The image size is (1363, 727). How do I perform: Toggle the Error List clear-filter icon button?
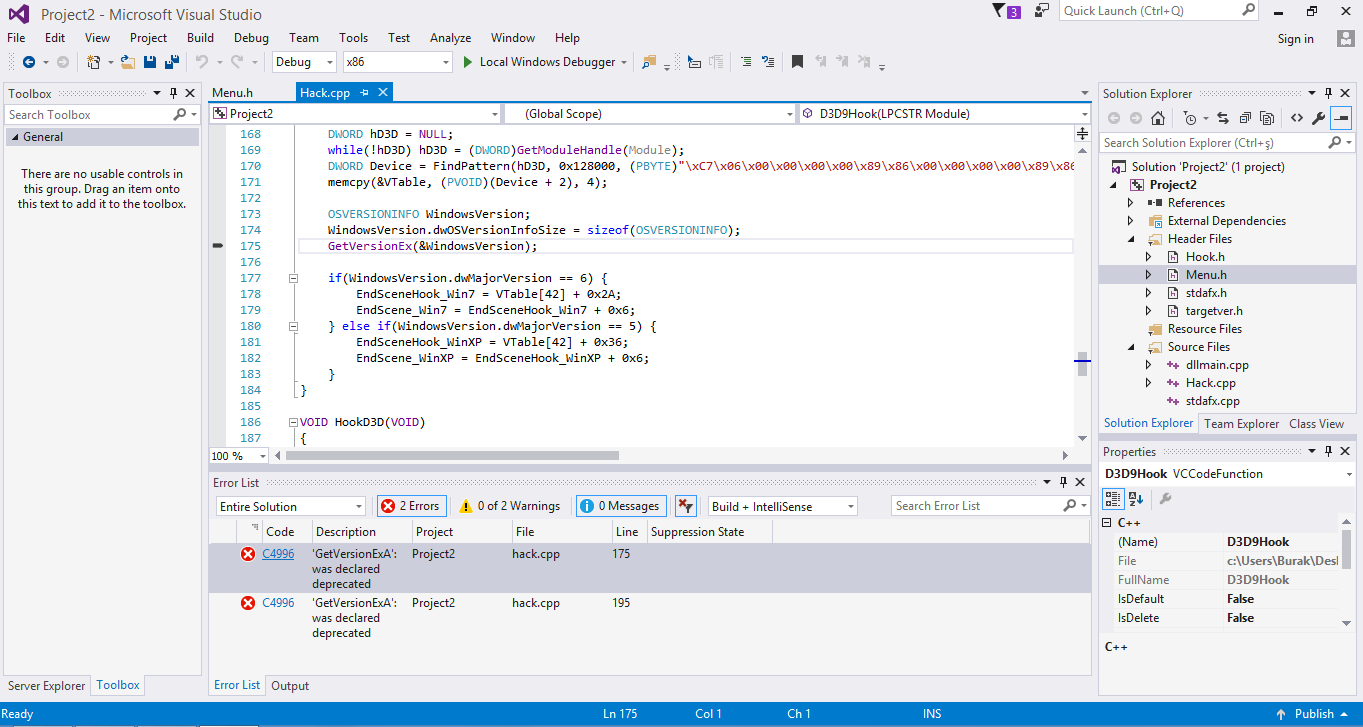pyautogui.click(x=685, y=506)
